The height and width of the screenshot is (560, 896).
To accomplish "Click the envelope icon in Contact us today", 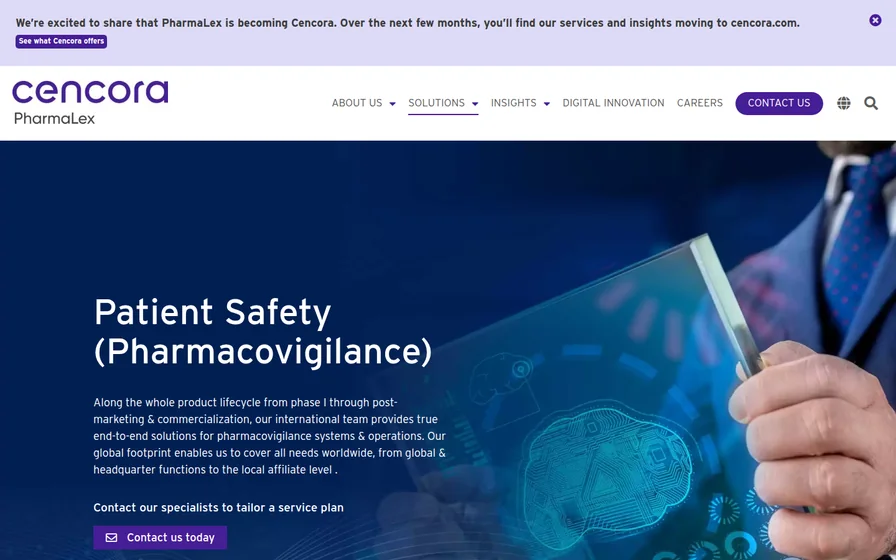I will (111, 538).
